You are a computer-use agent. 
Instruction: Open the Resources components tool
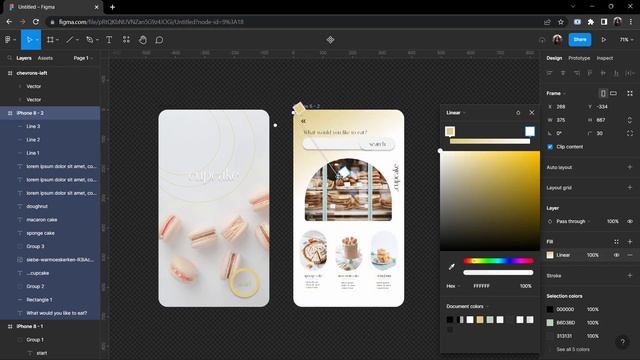[x=126, y=40]
